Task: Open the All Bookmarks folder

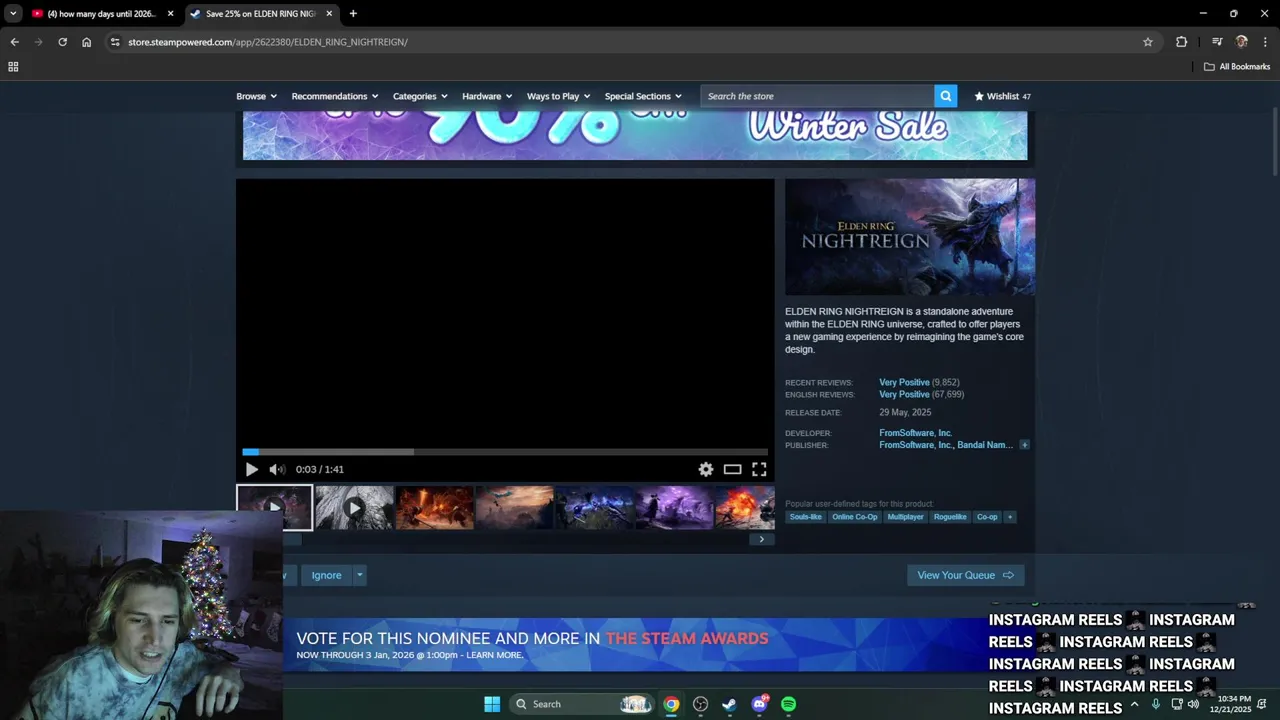Action: click(1236, 67)
